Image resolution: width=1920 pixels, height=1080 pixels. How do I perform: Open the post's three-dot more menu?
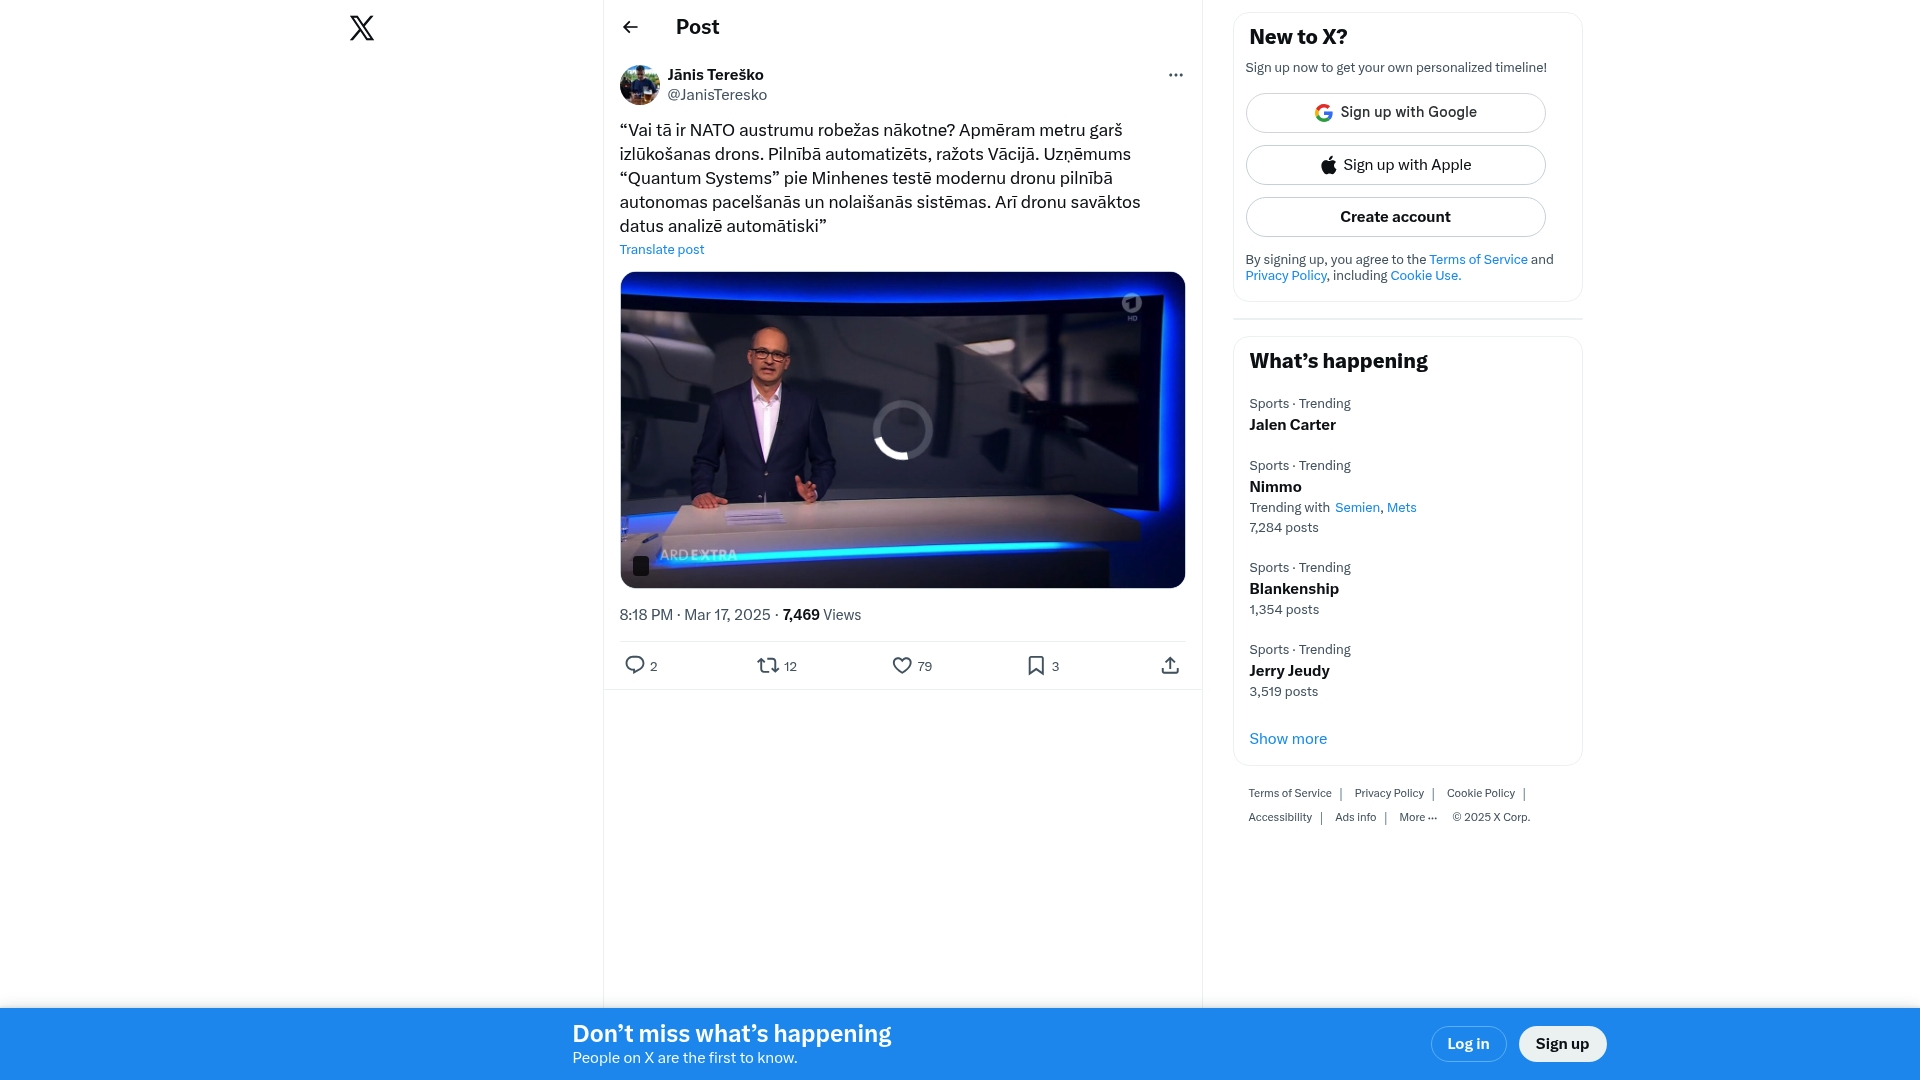coord(1175,75)
